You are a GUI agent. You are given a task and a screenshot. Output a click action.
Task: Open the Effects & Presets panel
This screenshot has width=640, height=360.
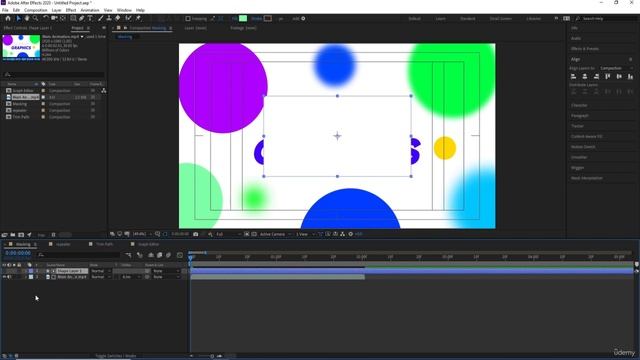coord(584,49)
